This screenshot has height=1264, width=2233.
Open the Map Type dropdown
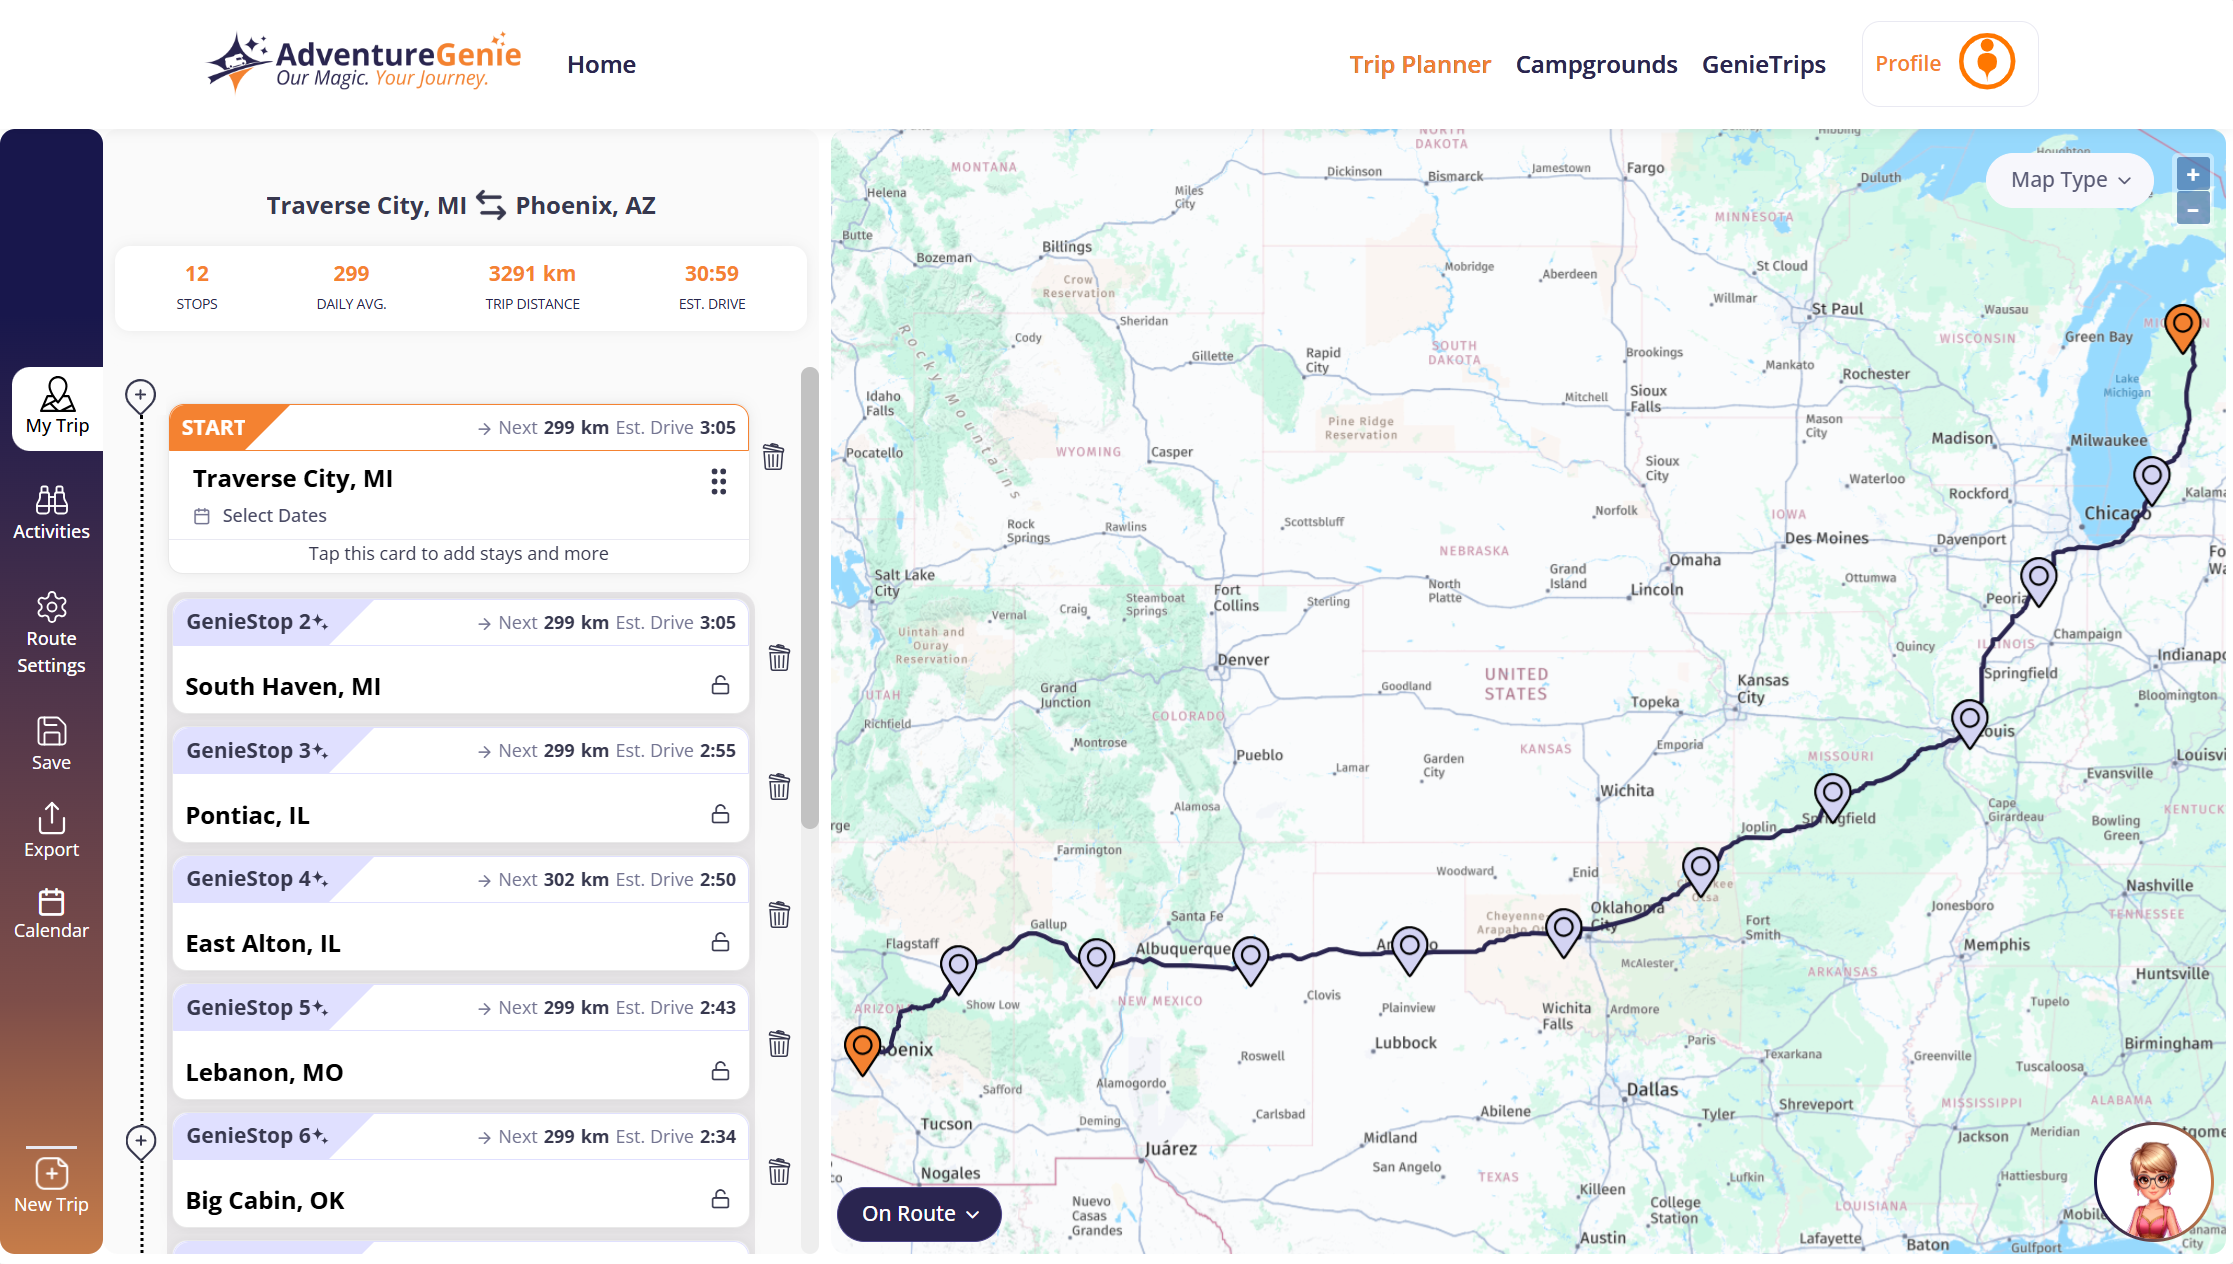pyautogui.click(x=2070, y=180)
